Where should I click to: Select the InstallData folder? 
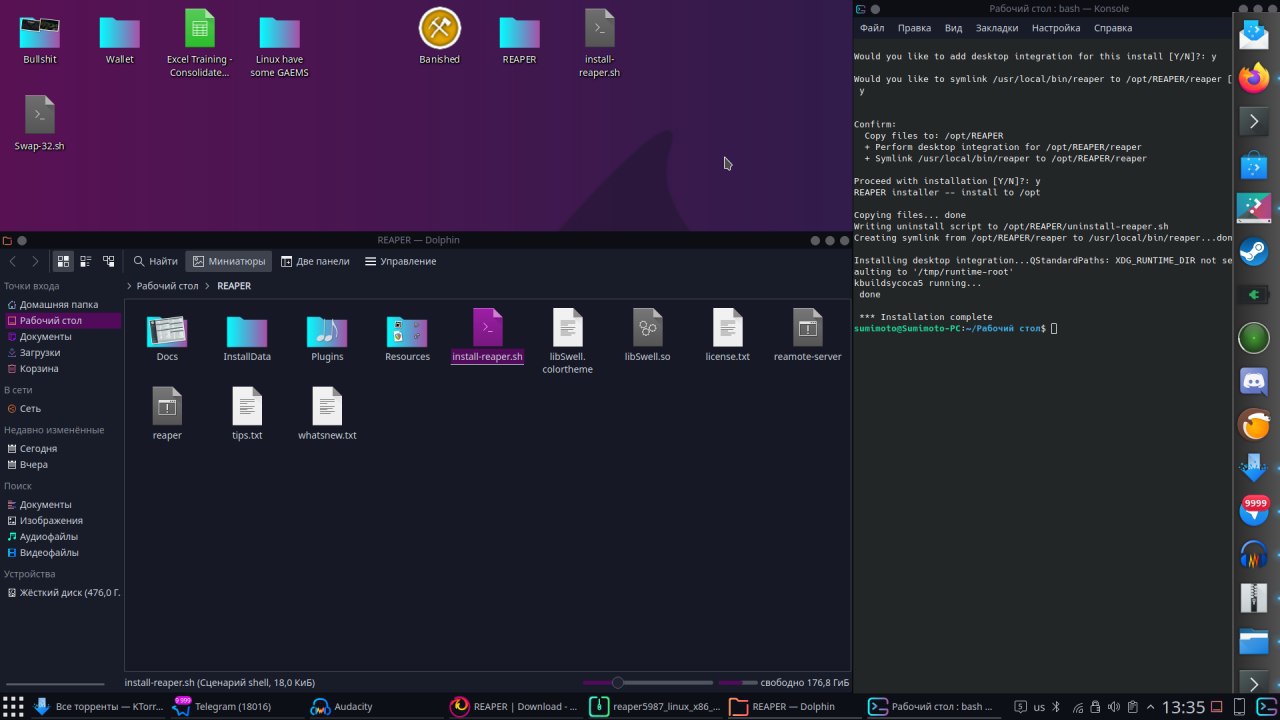tap(247, 337)
